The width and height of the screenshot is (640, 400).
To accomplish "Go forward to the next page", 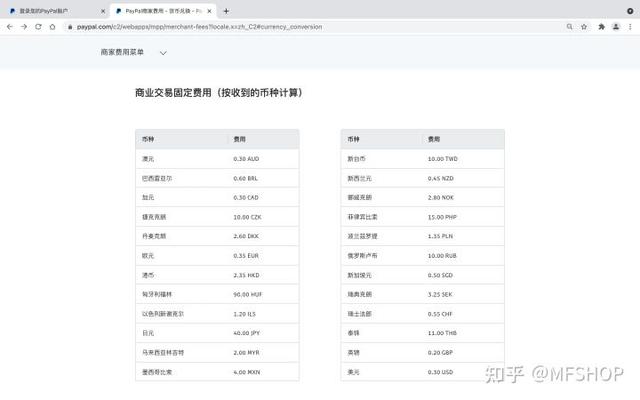I will (x=24, y=27).
